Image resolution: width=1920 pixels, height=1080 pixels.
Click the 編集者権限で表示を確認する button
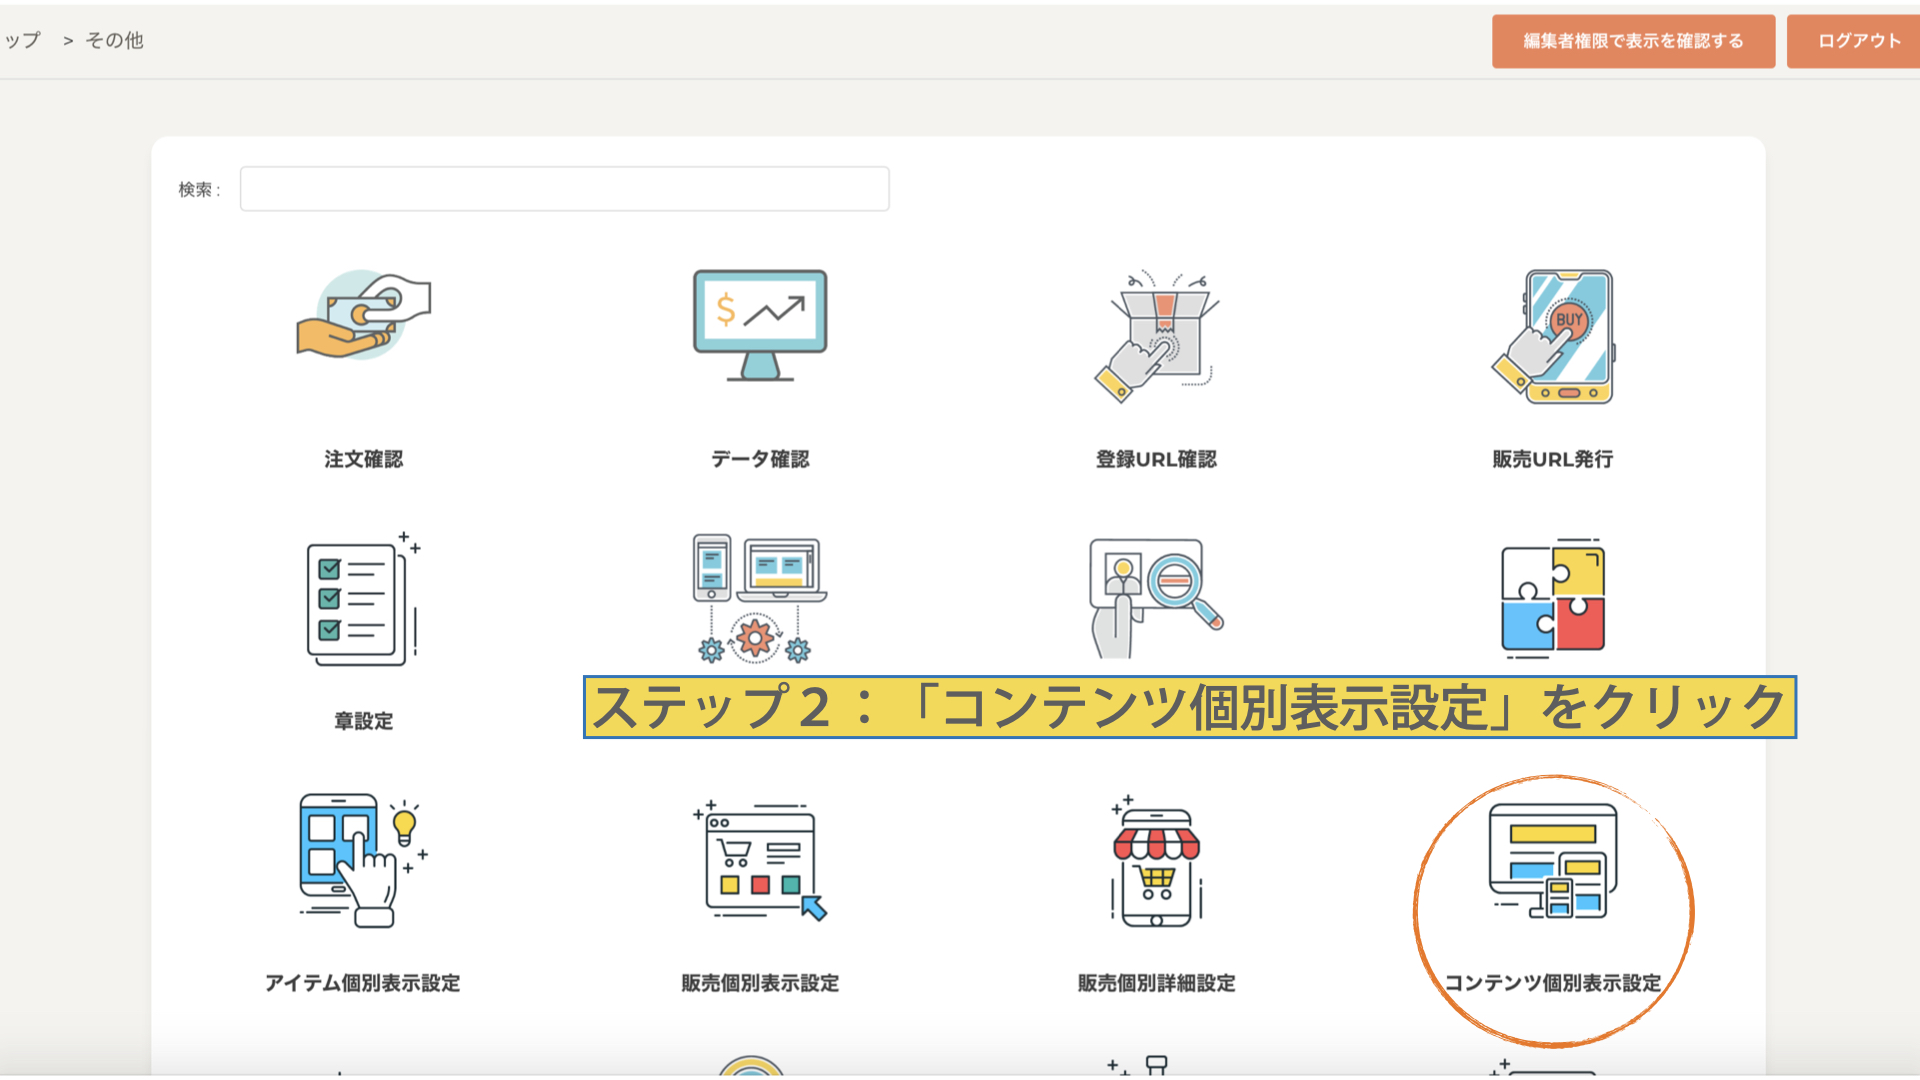click(x=1633, y=41)
